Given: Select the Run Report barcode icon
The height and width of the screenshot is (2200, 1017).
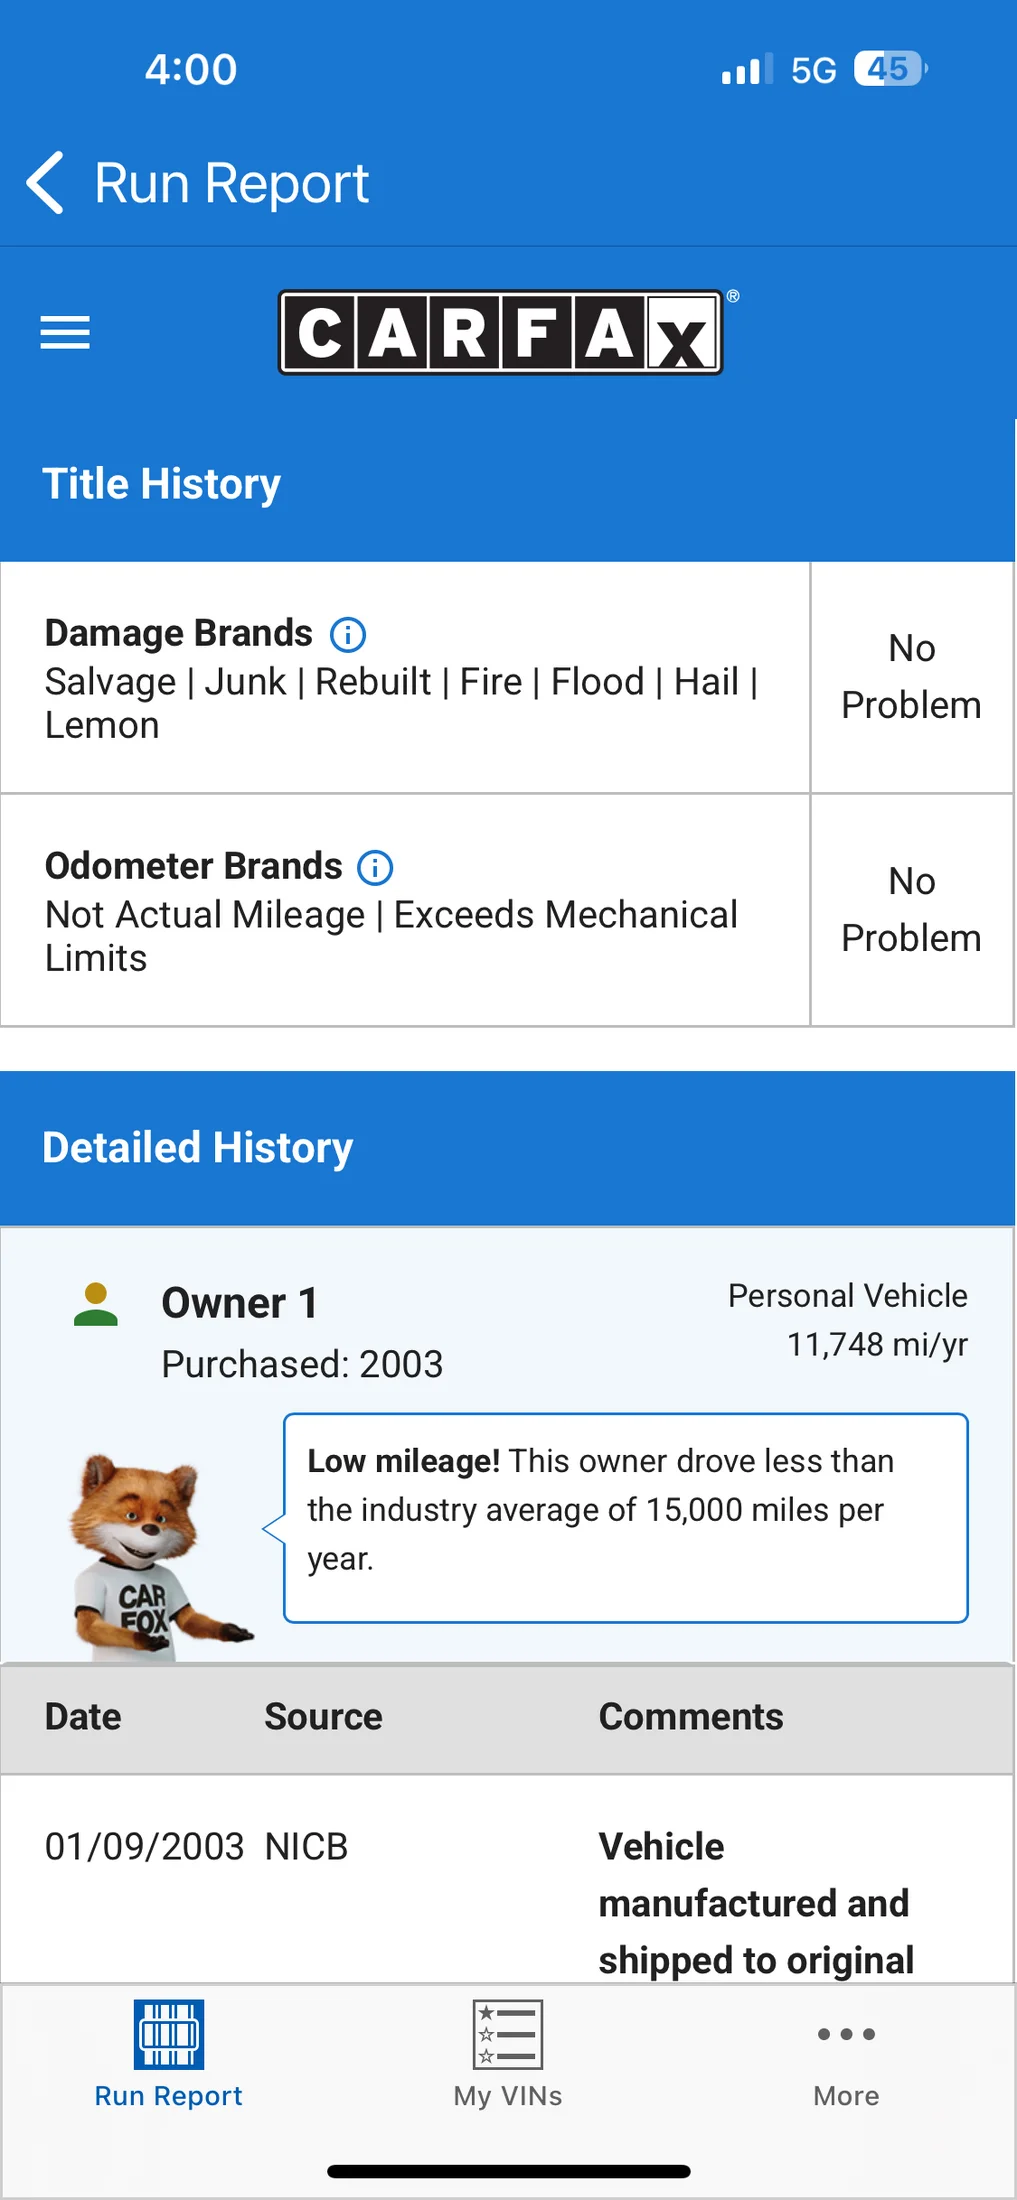Looking at the screenshot, I should coord(169,2034).
